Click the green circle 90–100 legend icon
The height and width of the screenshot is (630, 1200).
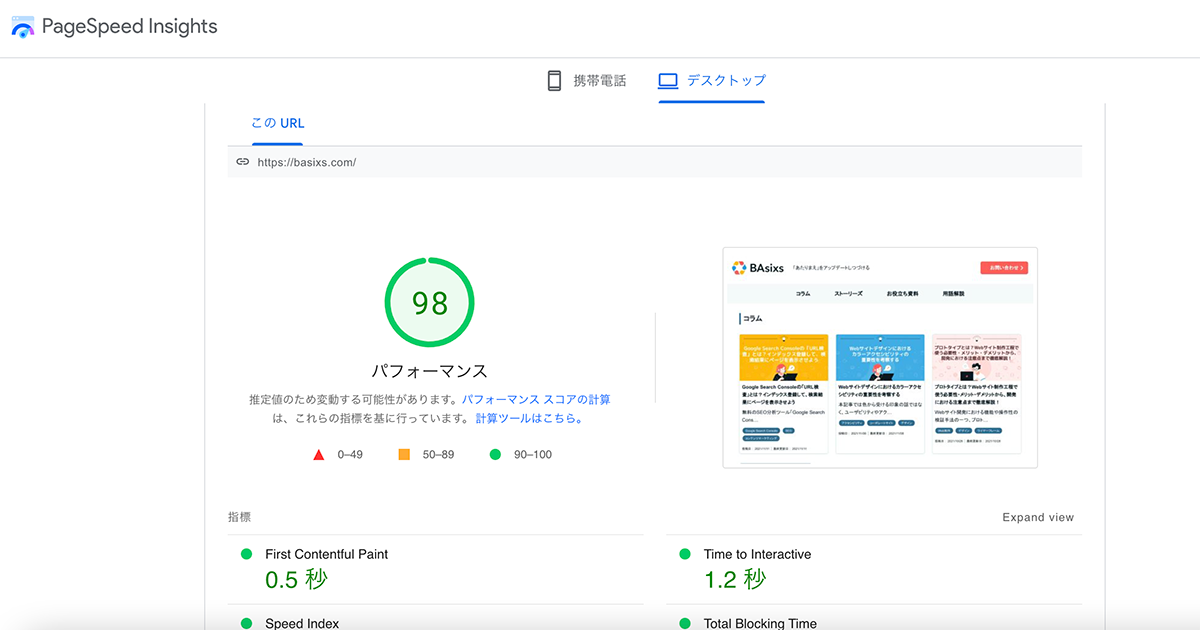495,455
